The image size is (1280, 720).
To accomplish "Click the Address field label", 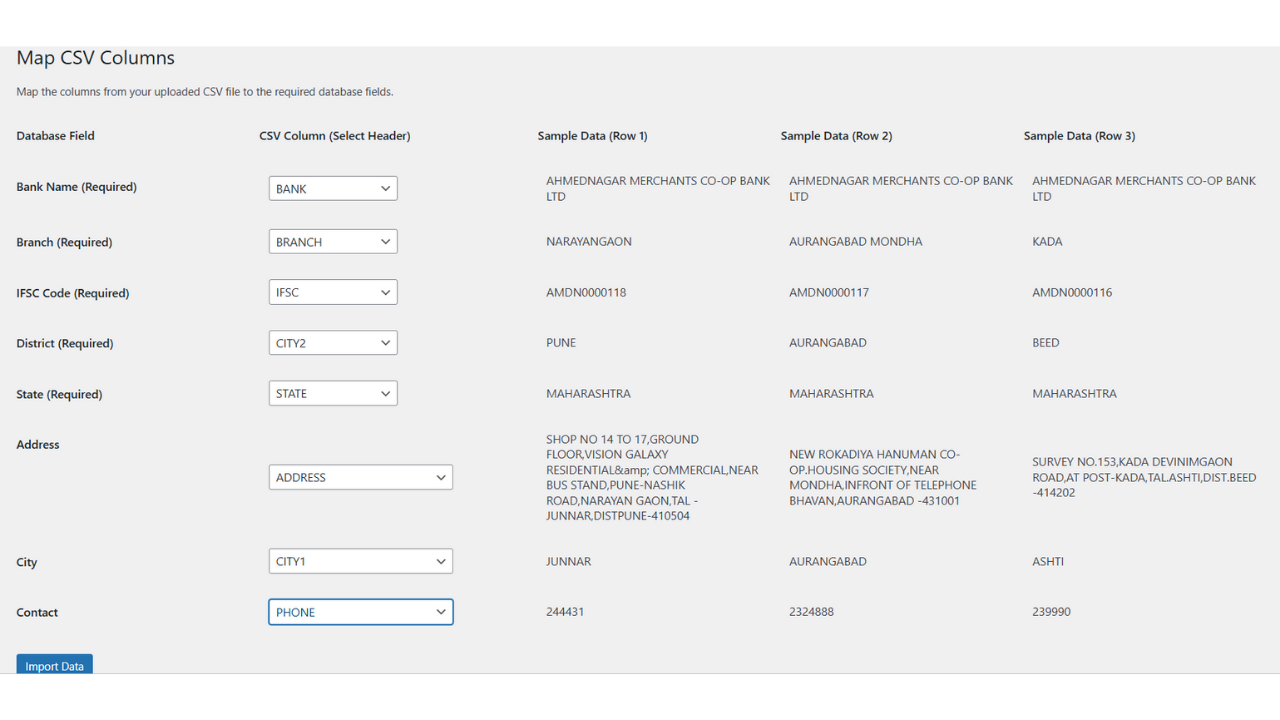I will [38, 444].
